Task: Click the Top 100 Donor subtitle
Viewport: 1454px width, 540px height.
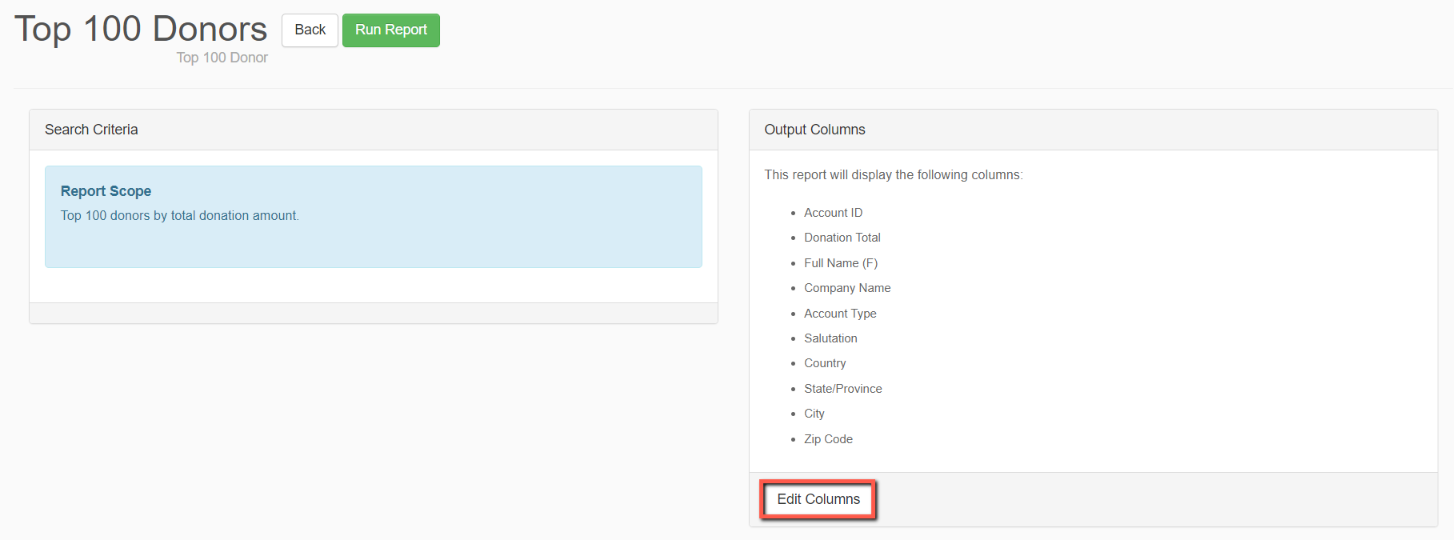Action: 222,58
